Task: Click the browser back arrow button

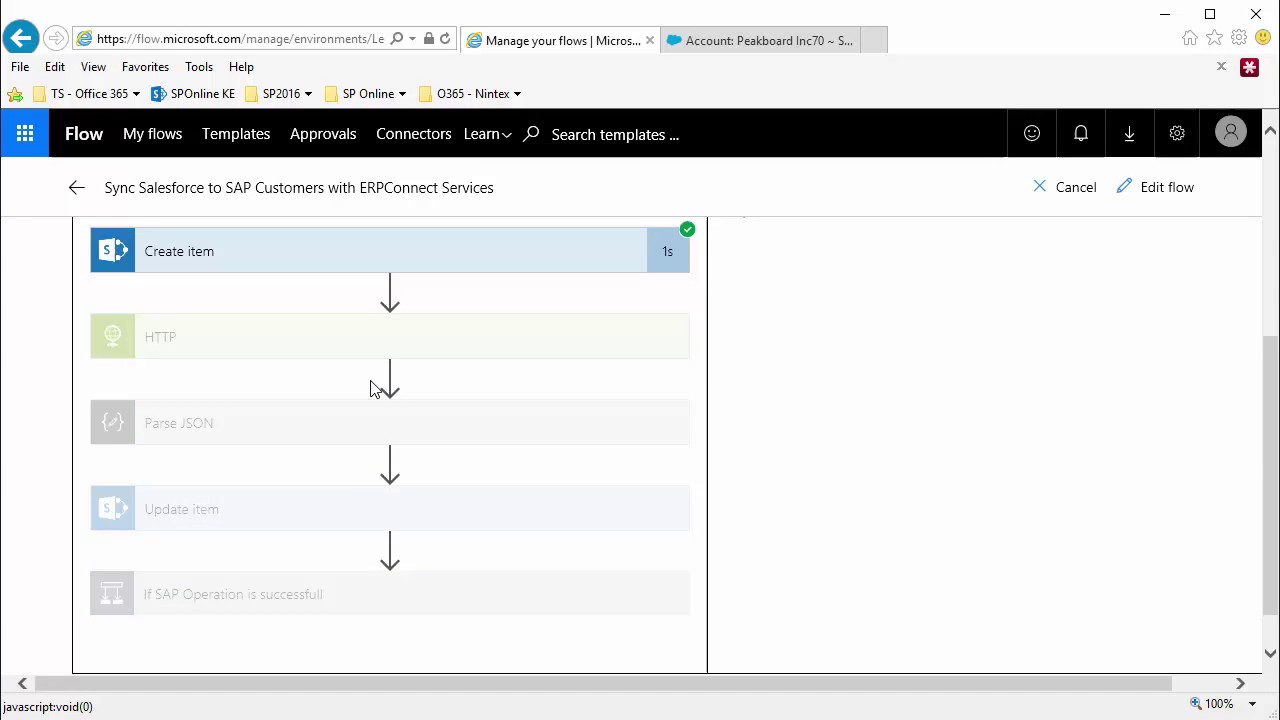Action: click(21, 39)
